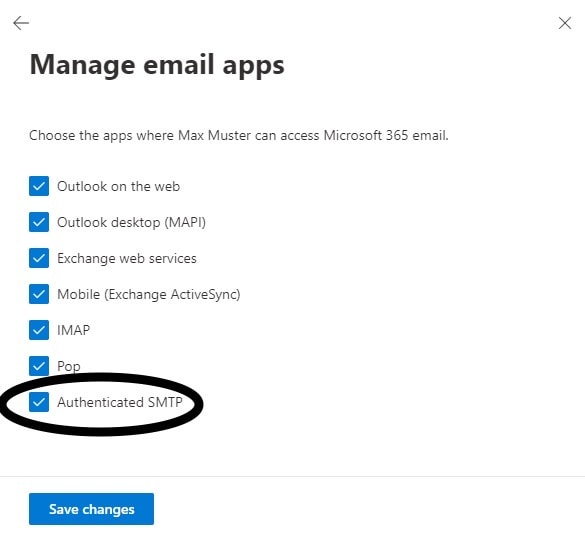Screen dimensions: 585x539
Task: Uncheck Outlook on the web checkbox
Action: coord(39,186)
